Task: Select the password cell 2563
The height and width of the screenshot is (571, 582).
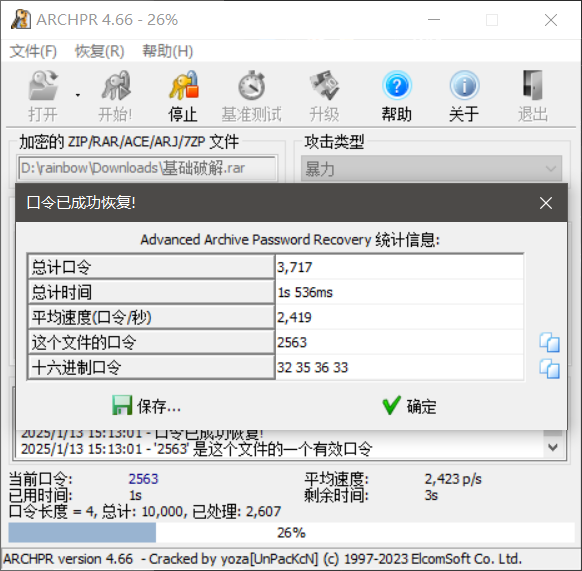Action: click(400, 342)
